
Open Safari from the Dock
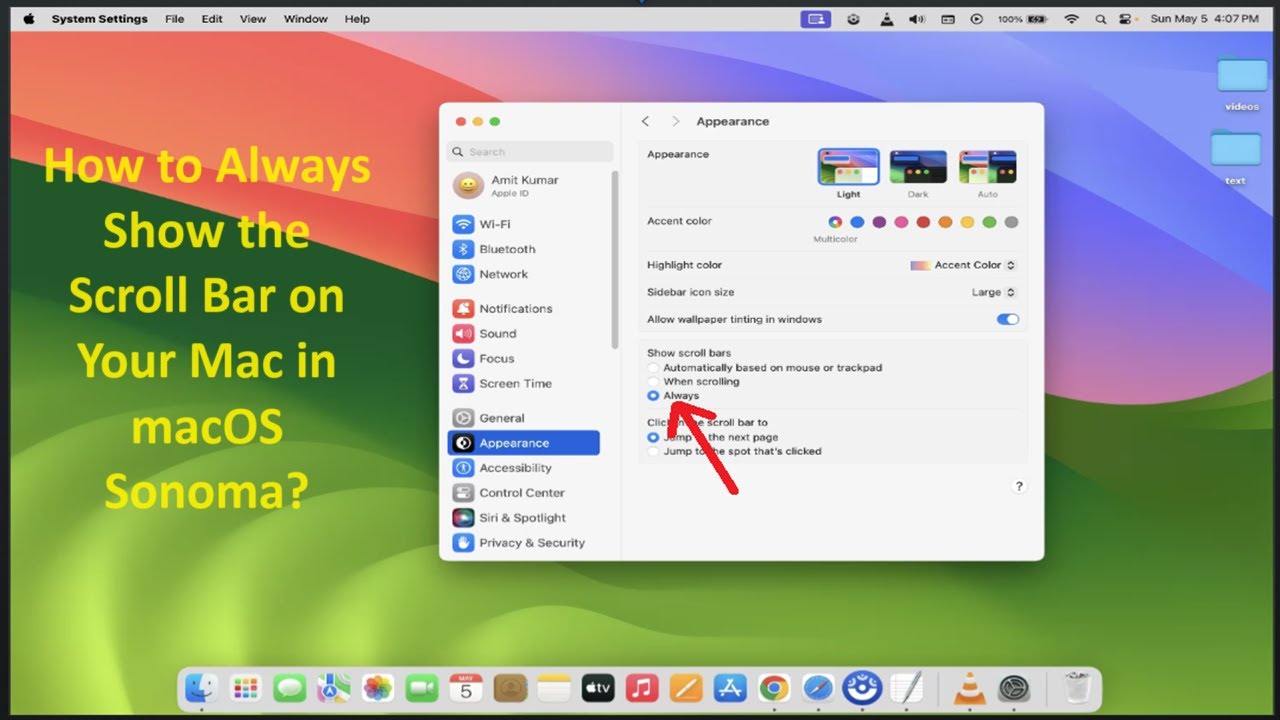pyautogui.click(x=818, y=687)
